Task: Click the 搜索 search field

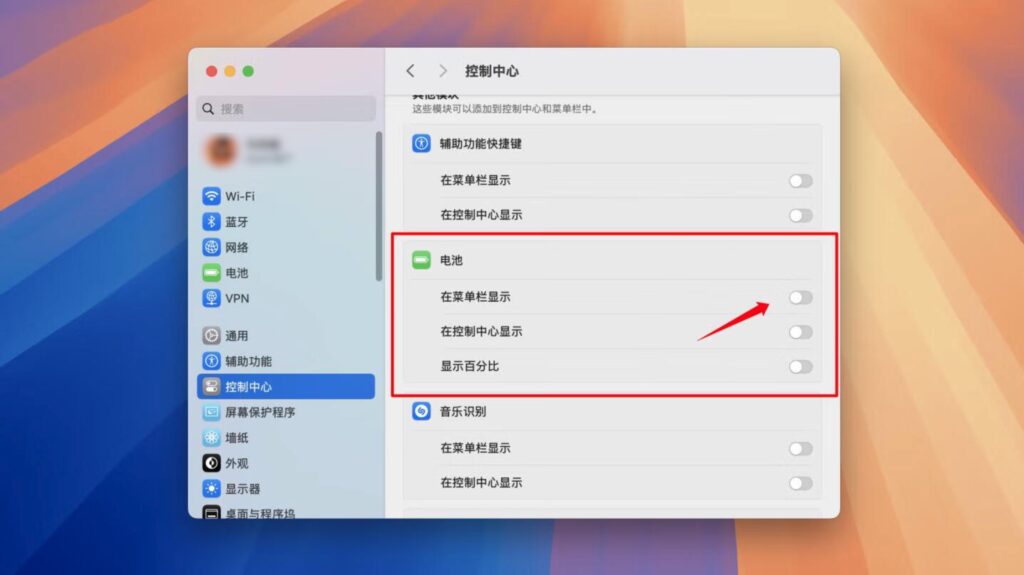Action: click(x=286, y=108)
